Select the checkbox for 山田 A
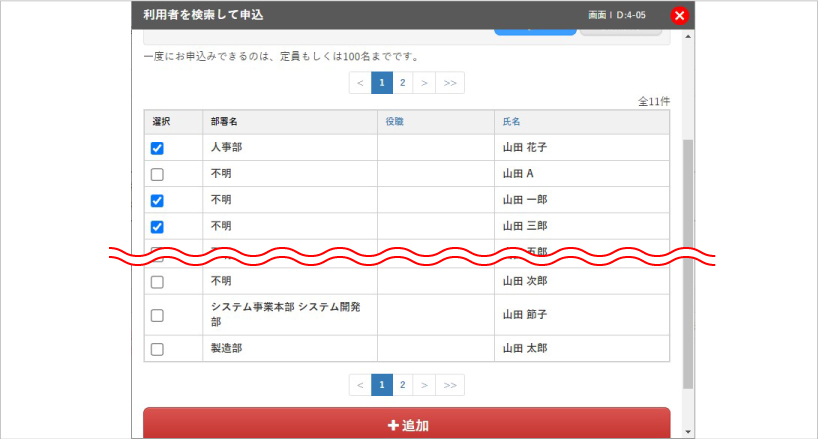 [157, 174]
